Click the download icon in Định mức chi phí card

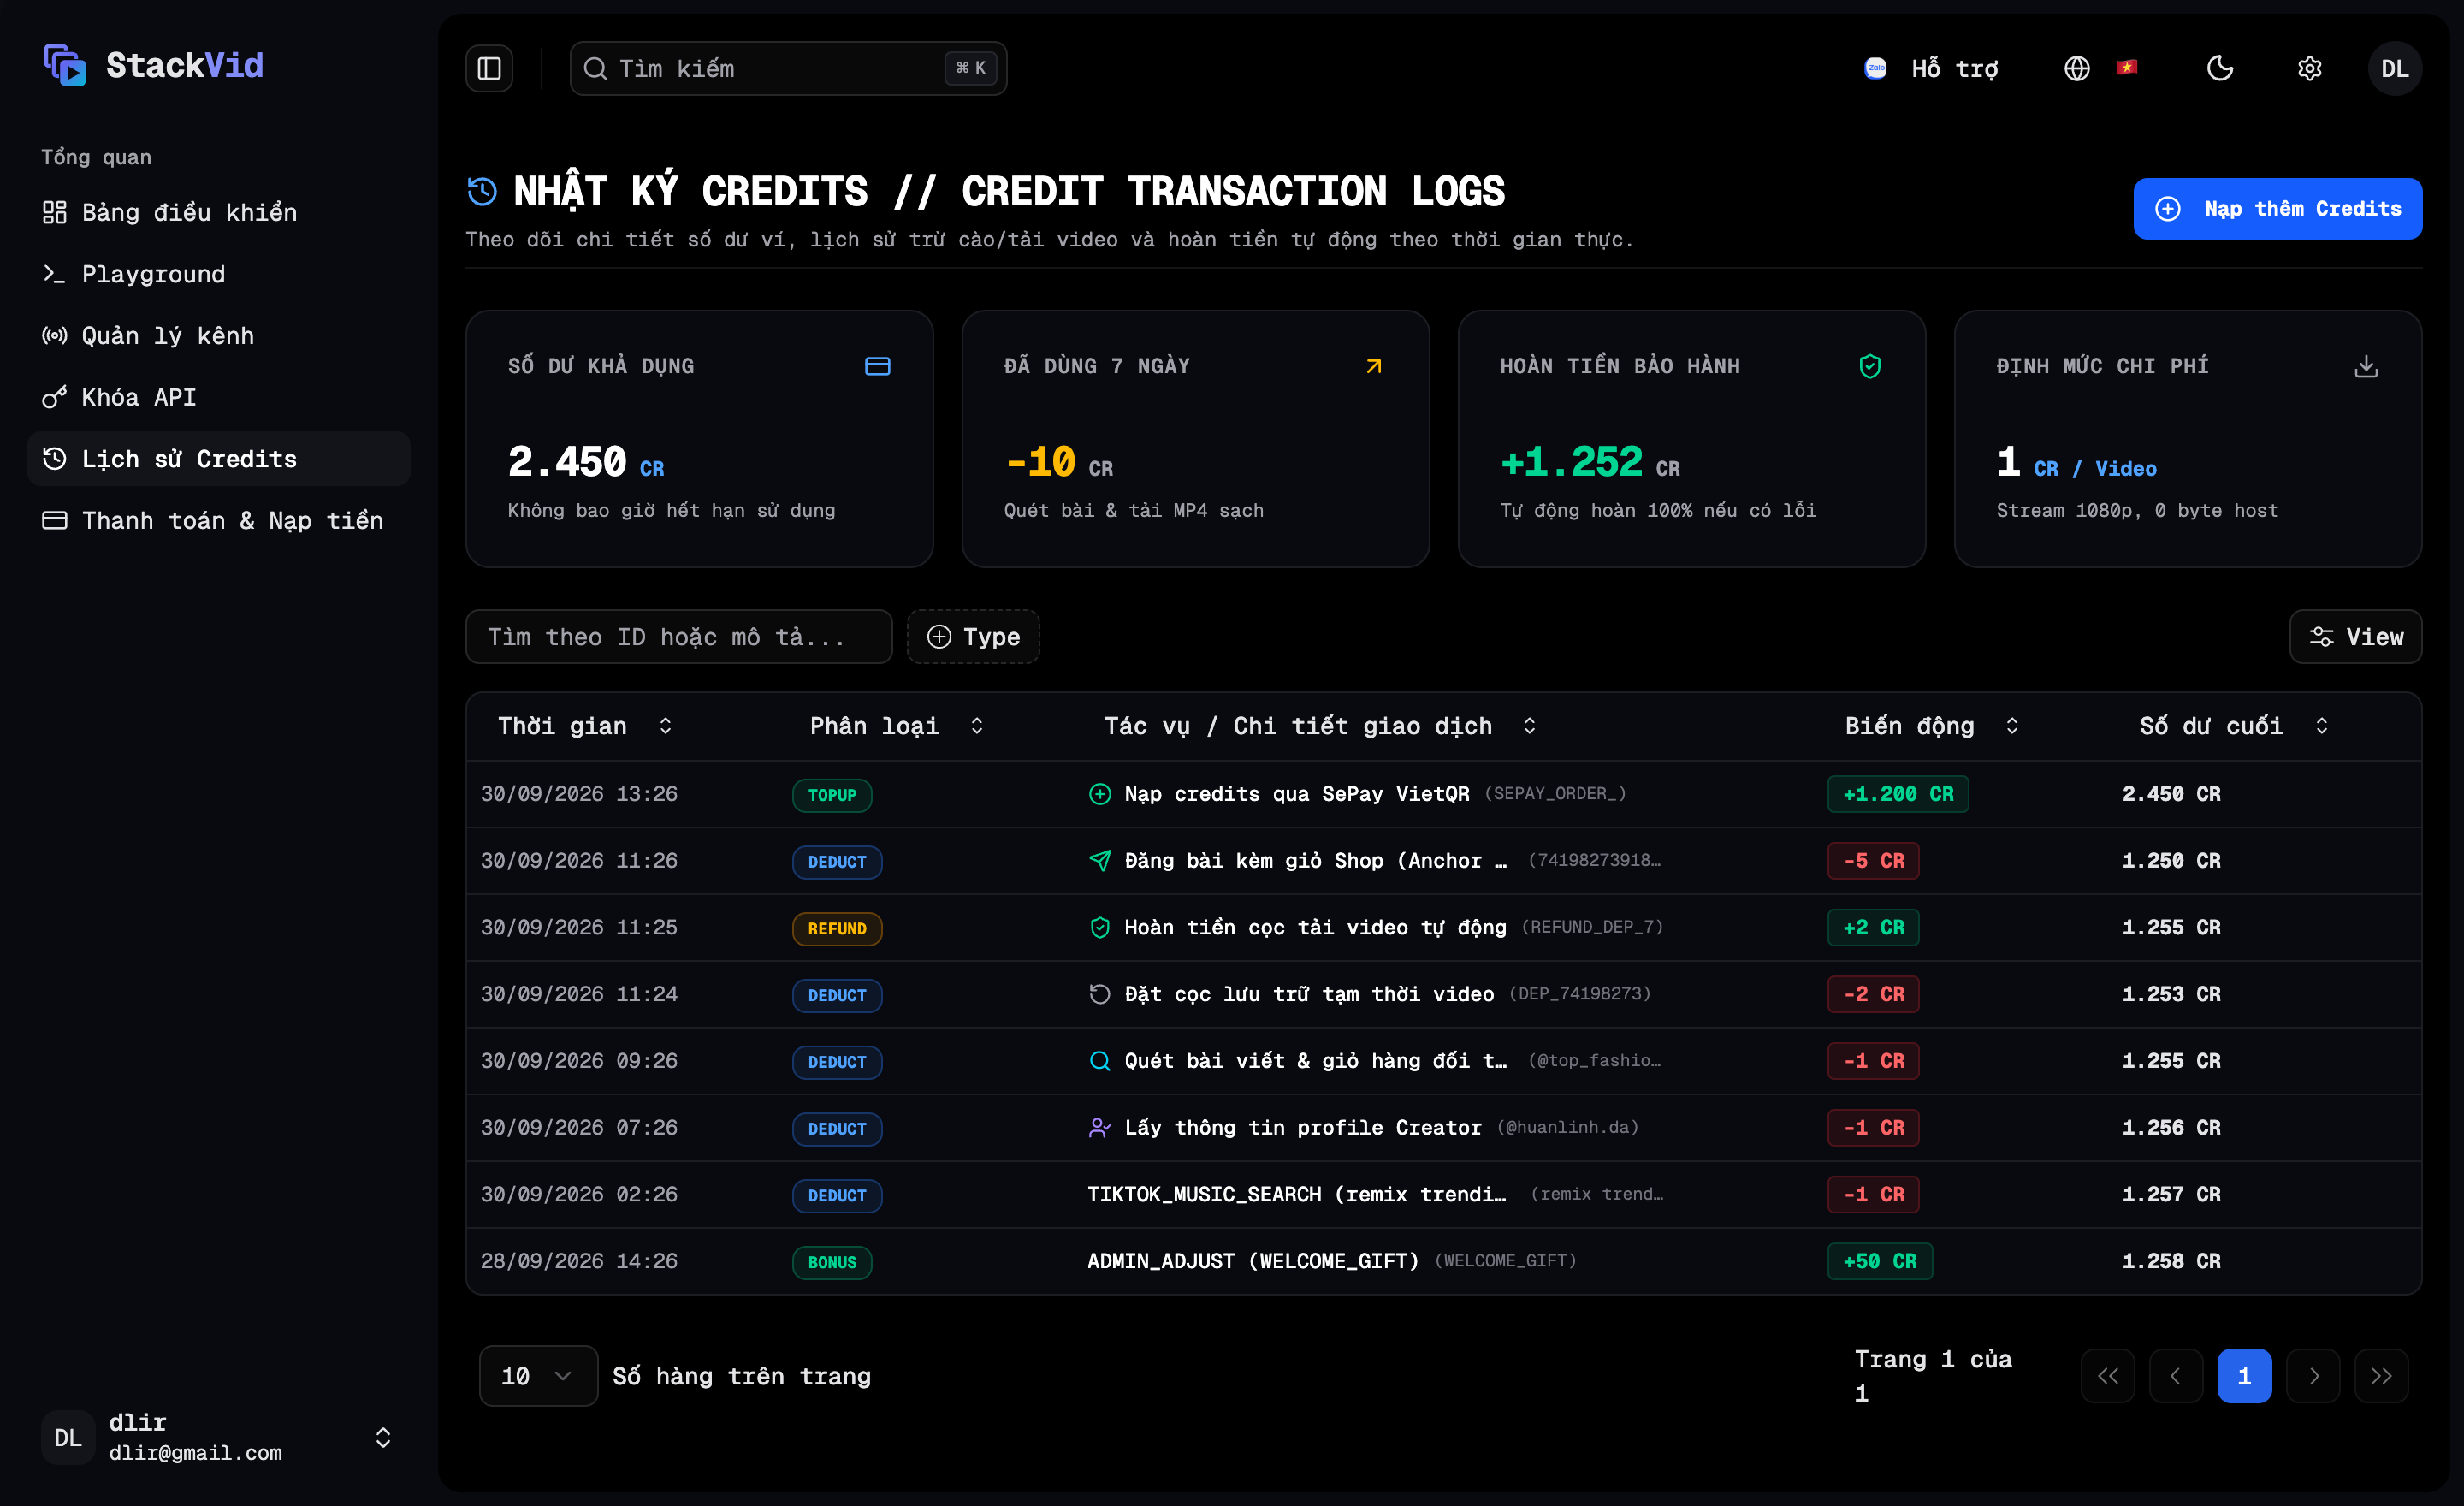click(2366, 366)
